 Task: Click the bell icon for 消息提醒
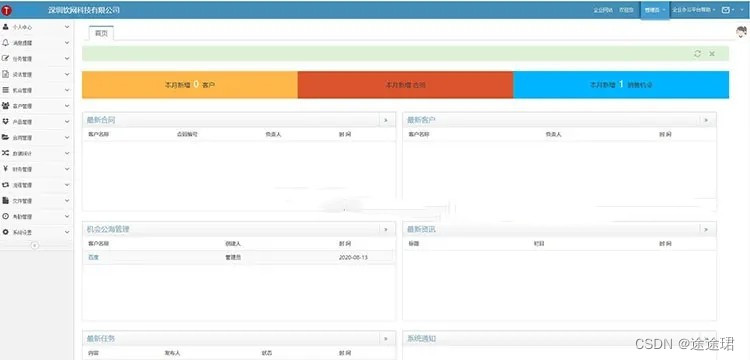click(5, 43)
